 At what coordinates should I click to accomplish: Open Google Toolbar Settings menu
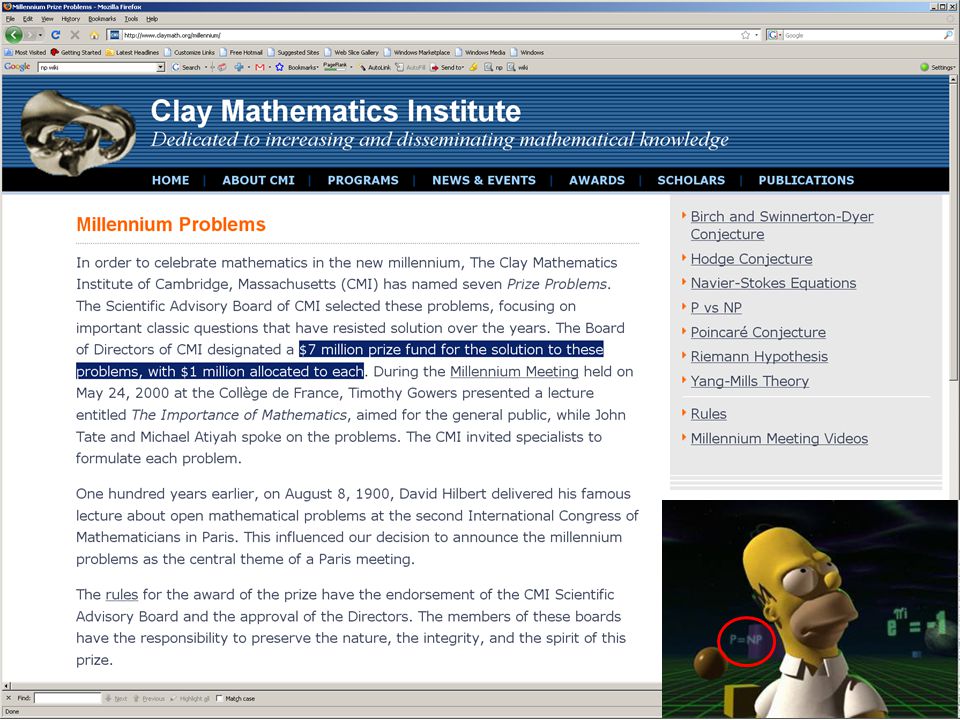tap(937, 67)
